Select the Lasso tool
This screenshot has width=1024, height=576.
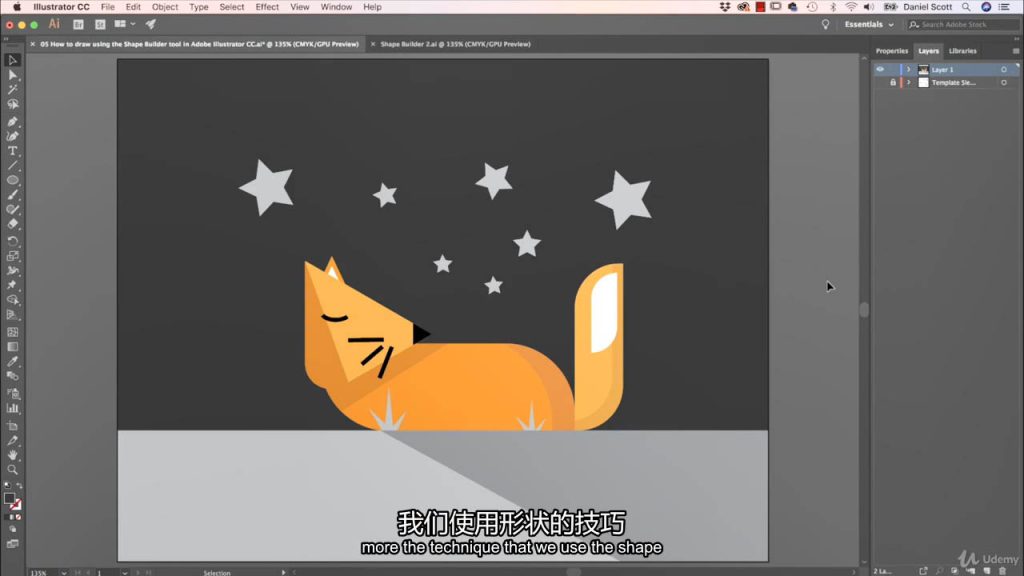[12, 104]
